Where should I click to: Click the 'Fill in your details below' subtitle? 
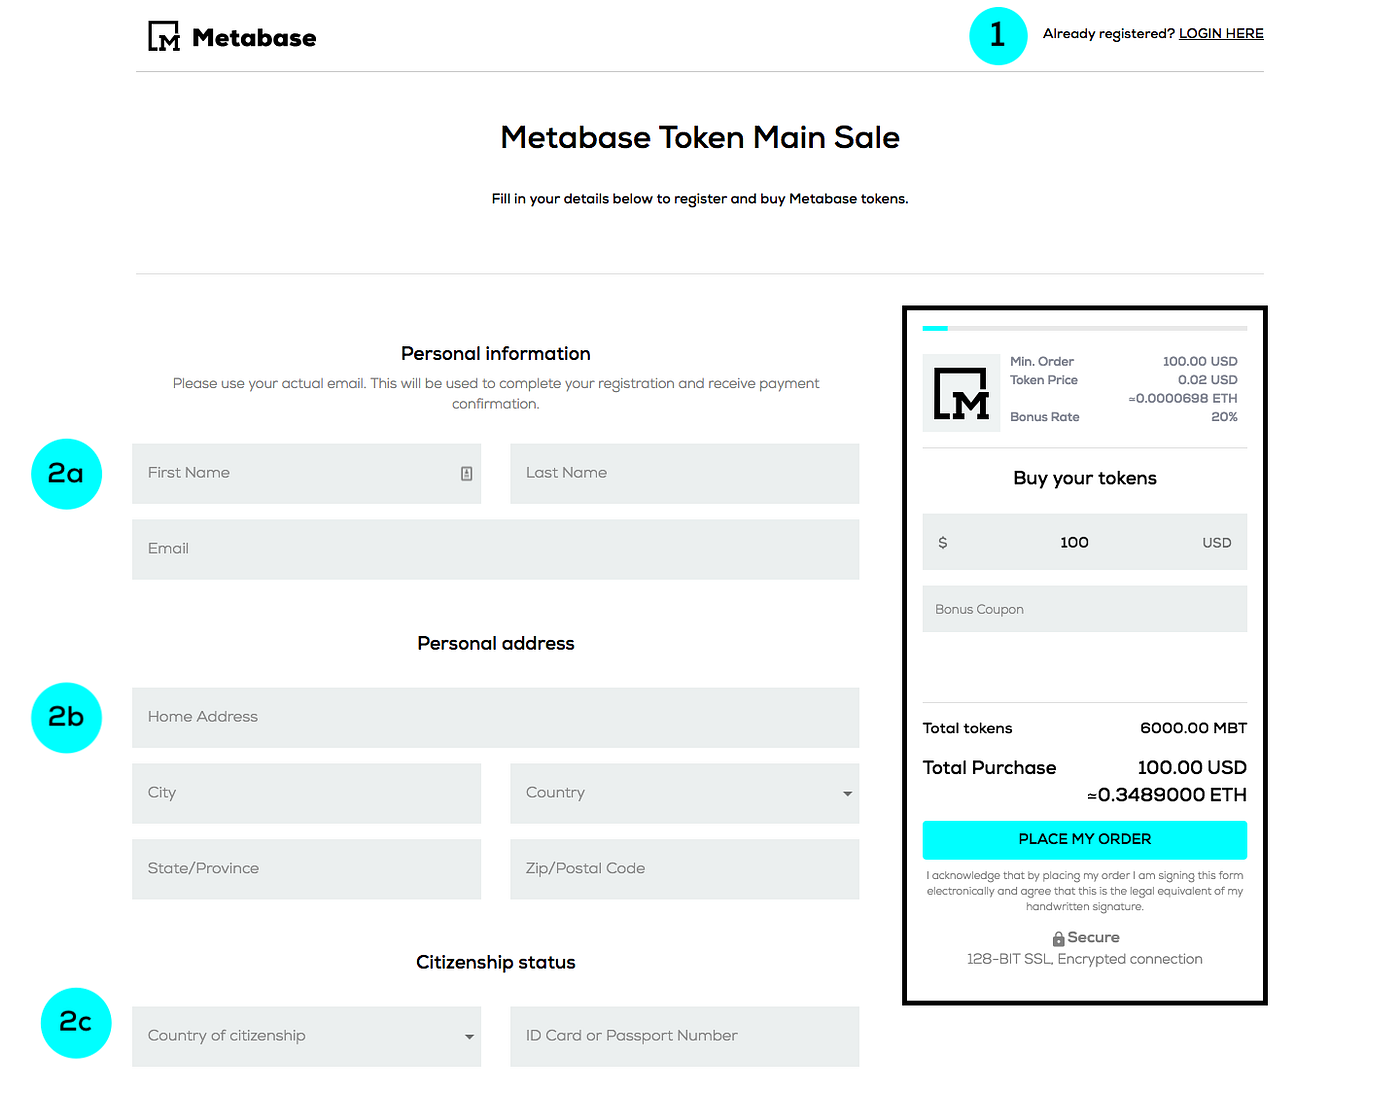click(700, 199)
